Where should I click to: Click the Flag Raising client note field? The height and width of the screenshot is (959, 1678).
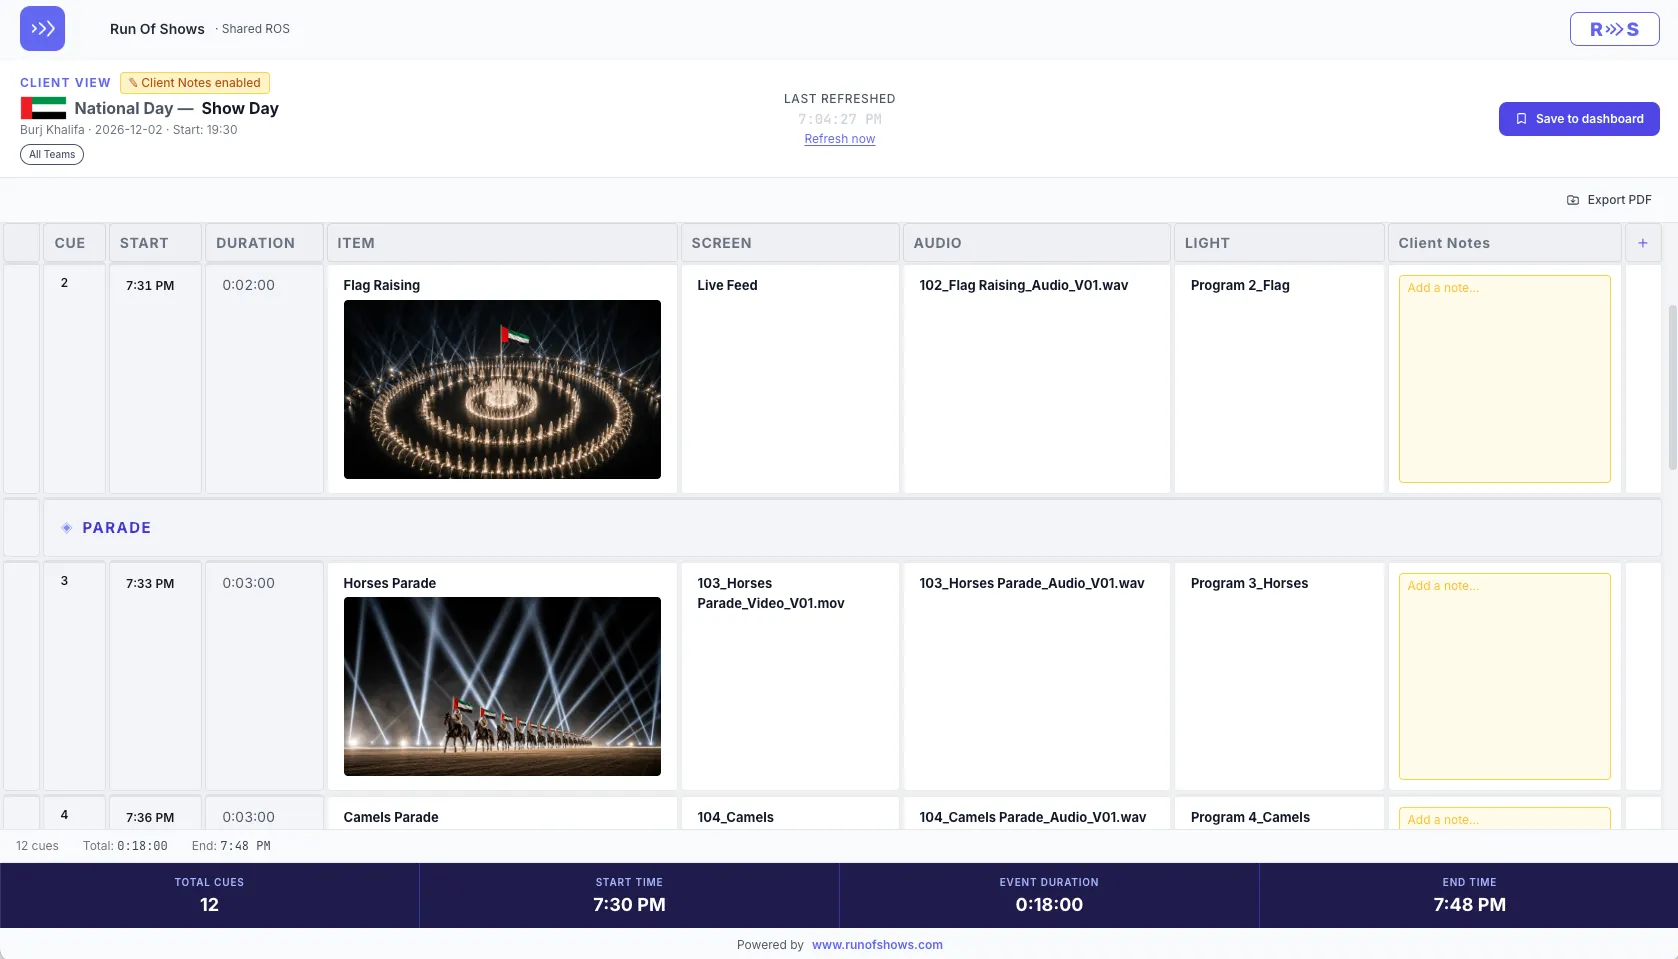coord(1504,379)
